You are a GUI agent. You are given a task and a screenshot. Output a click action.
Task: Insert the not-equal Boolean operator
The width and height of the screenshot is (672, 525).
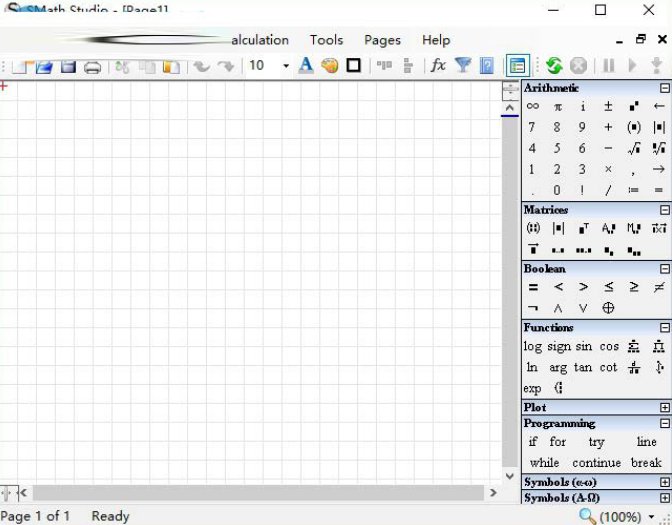[659, 287]
